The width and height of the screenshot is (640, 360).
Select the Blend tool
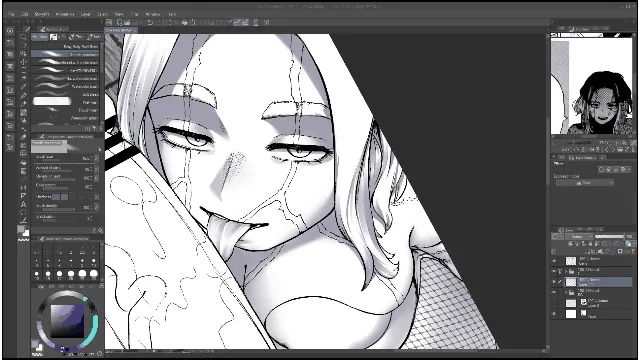click(x=23, y=145)
